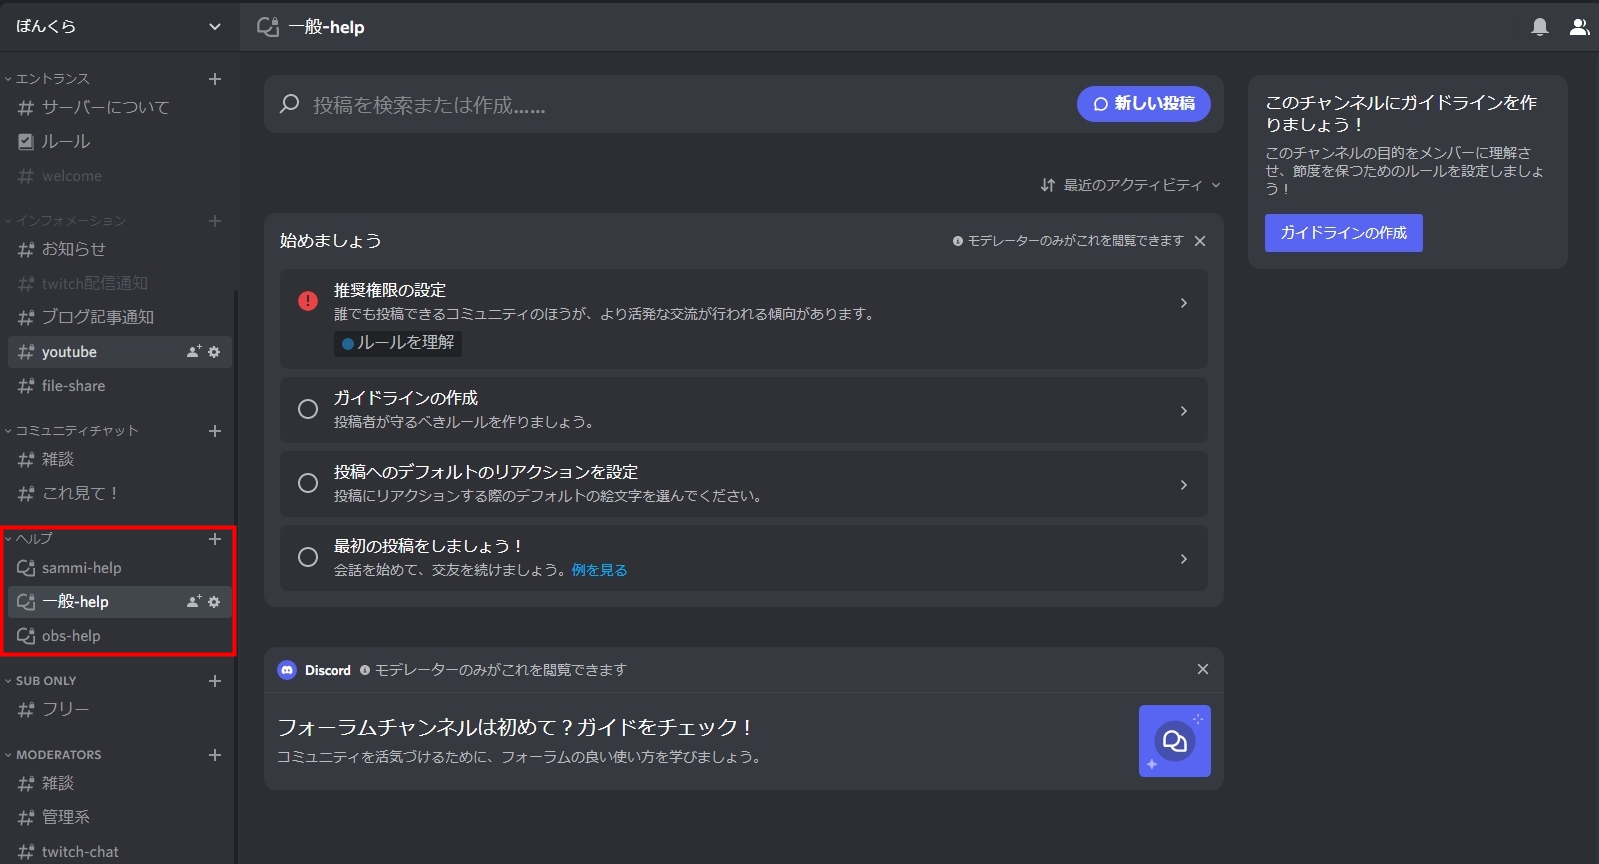This screenshot has width=1599, height=864.
Task: Collapse the インフォメーション category
Action: [x=64, y=221]
